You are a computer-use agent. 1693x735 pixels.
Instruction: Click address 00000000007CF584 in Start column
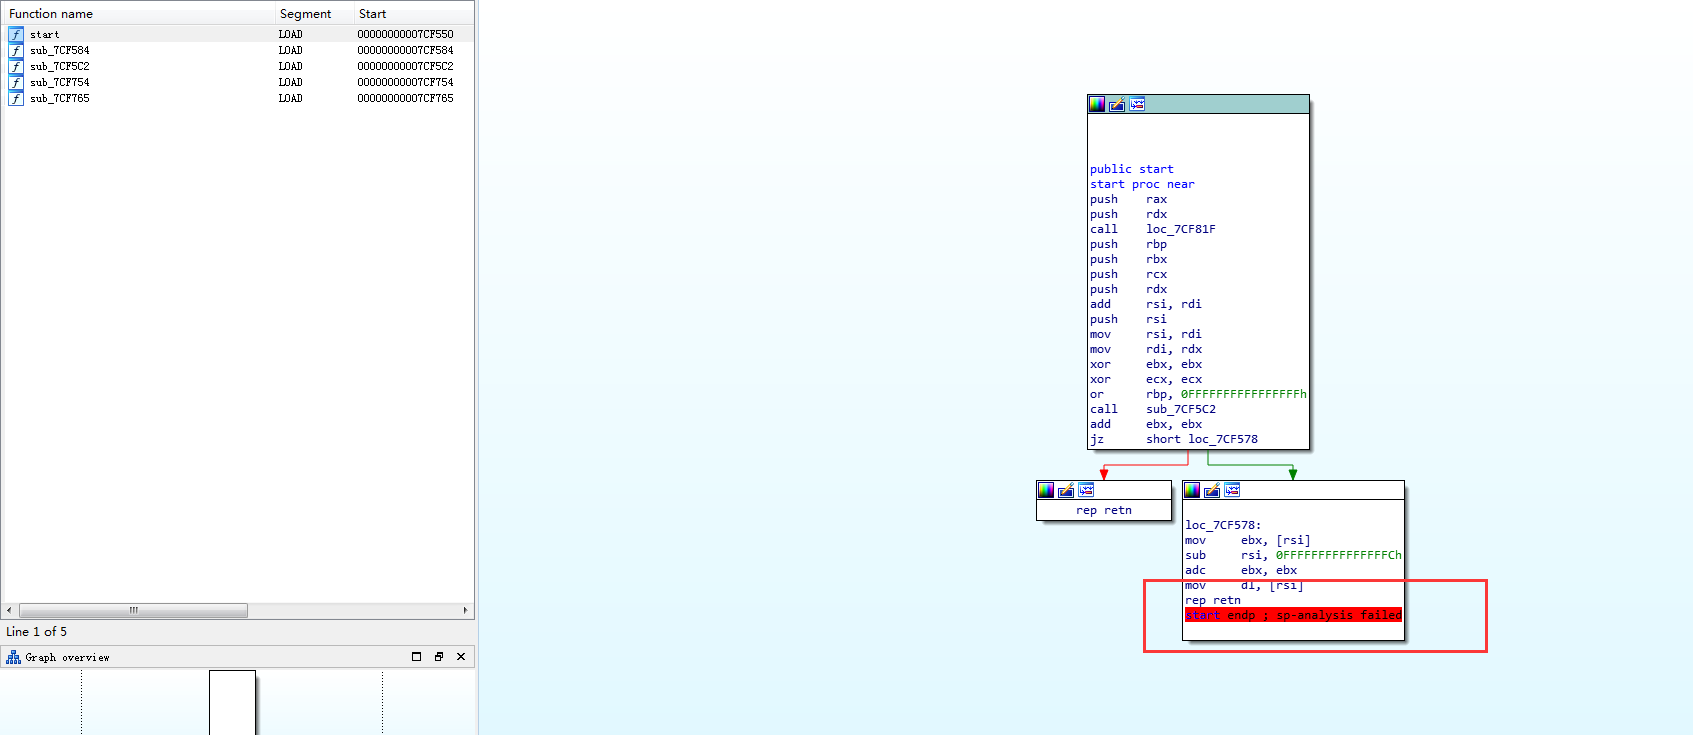click(x=405, y=50)
